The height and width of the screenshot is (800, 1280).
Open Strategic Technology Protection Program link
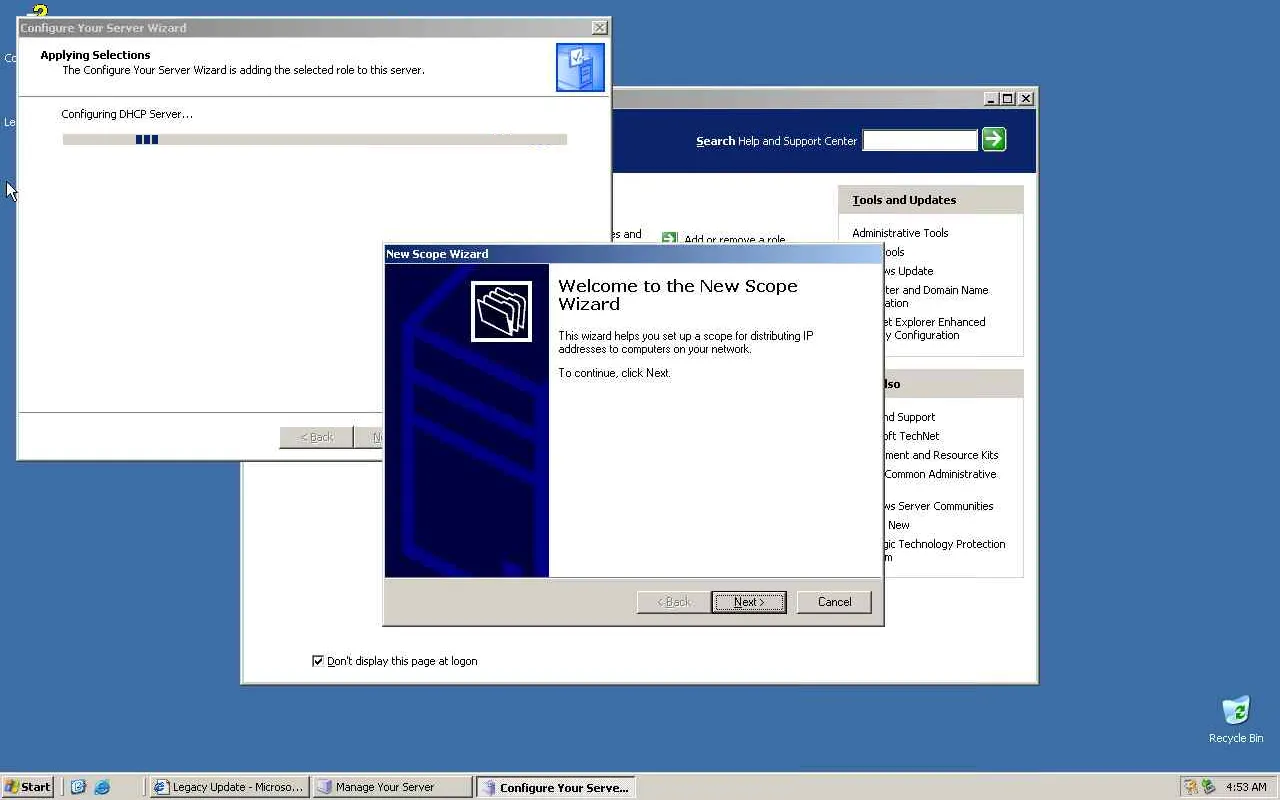945,550
